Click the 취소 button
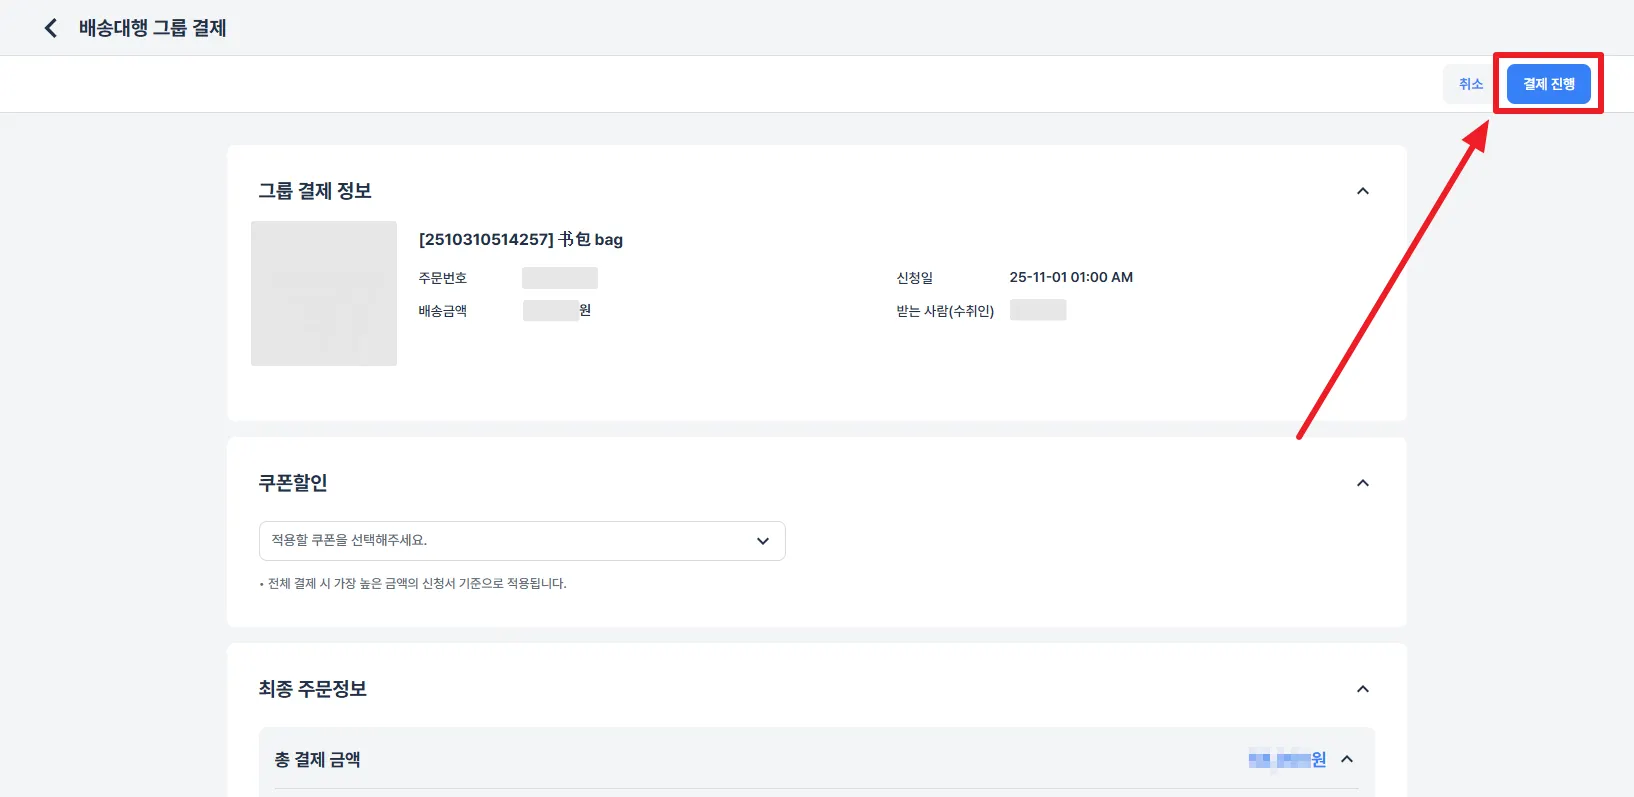This screenshot has height=797, width=1634. 1470,84
